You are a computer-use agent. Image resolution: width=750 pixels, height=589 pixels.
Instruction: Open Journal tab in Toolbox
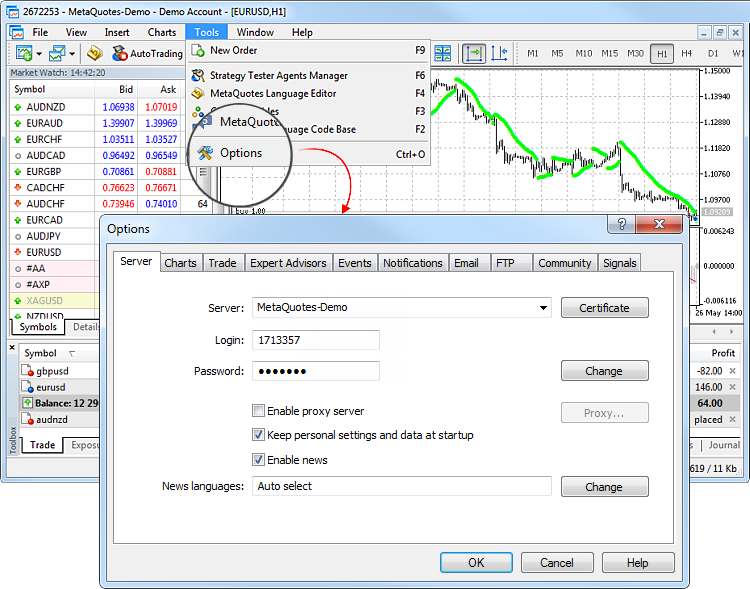pyautogui.click(x=724, y=445)
